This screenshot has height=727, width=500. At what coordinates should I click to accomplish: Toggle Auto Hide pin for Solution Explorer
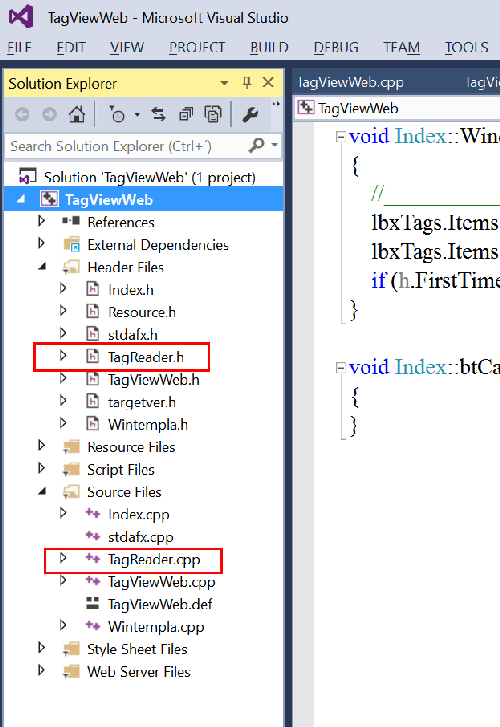(247, 83)
